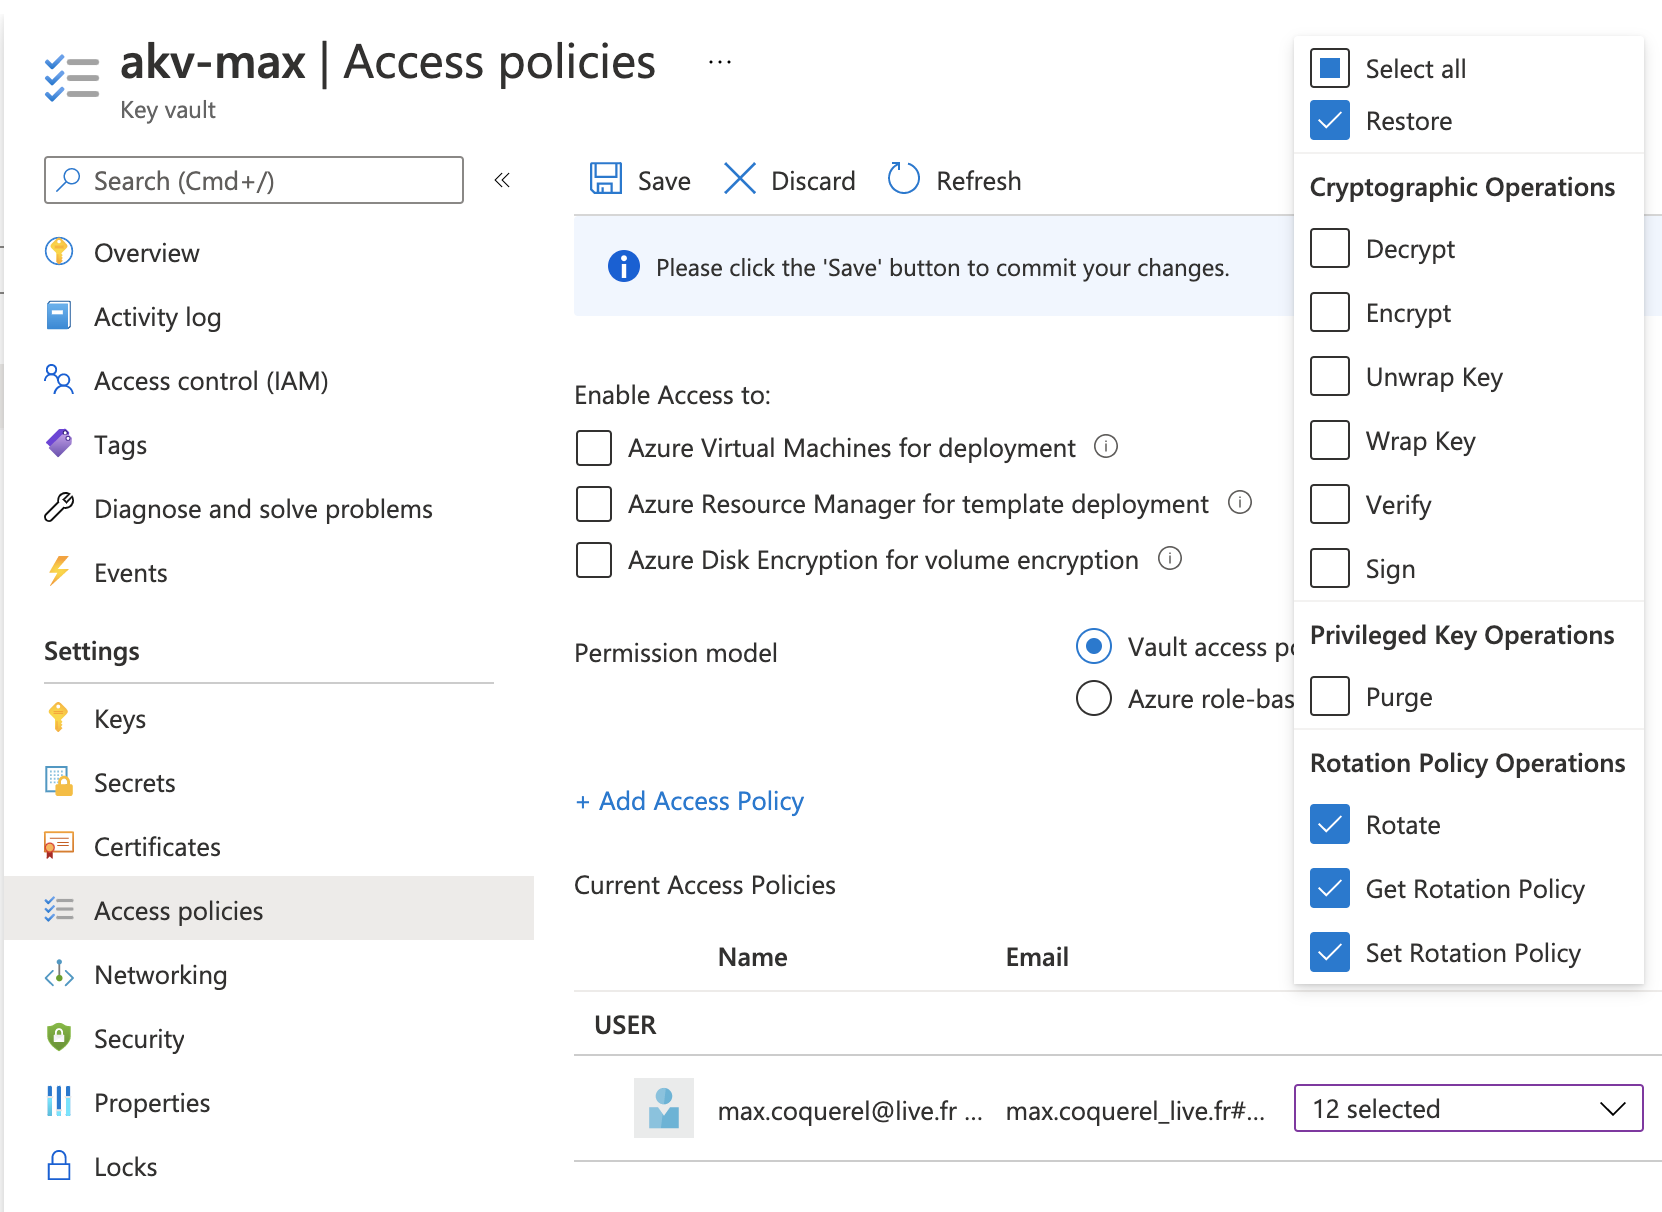Select the Vault access policy radio button
Viewport: 1662px width, 1212px height.
1094,647
